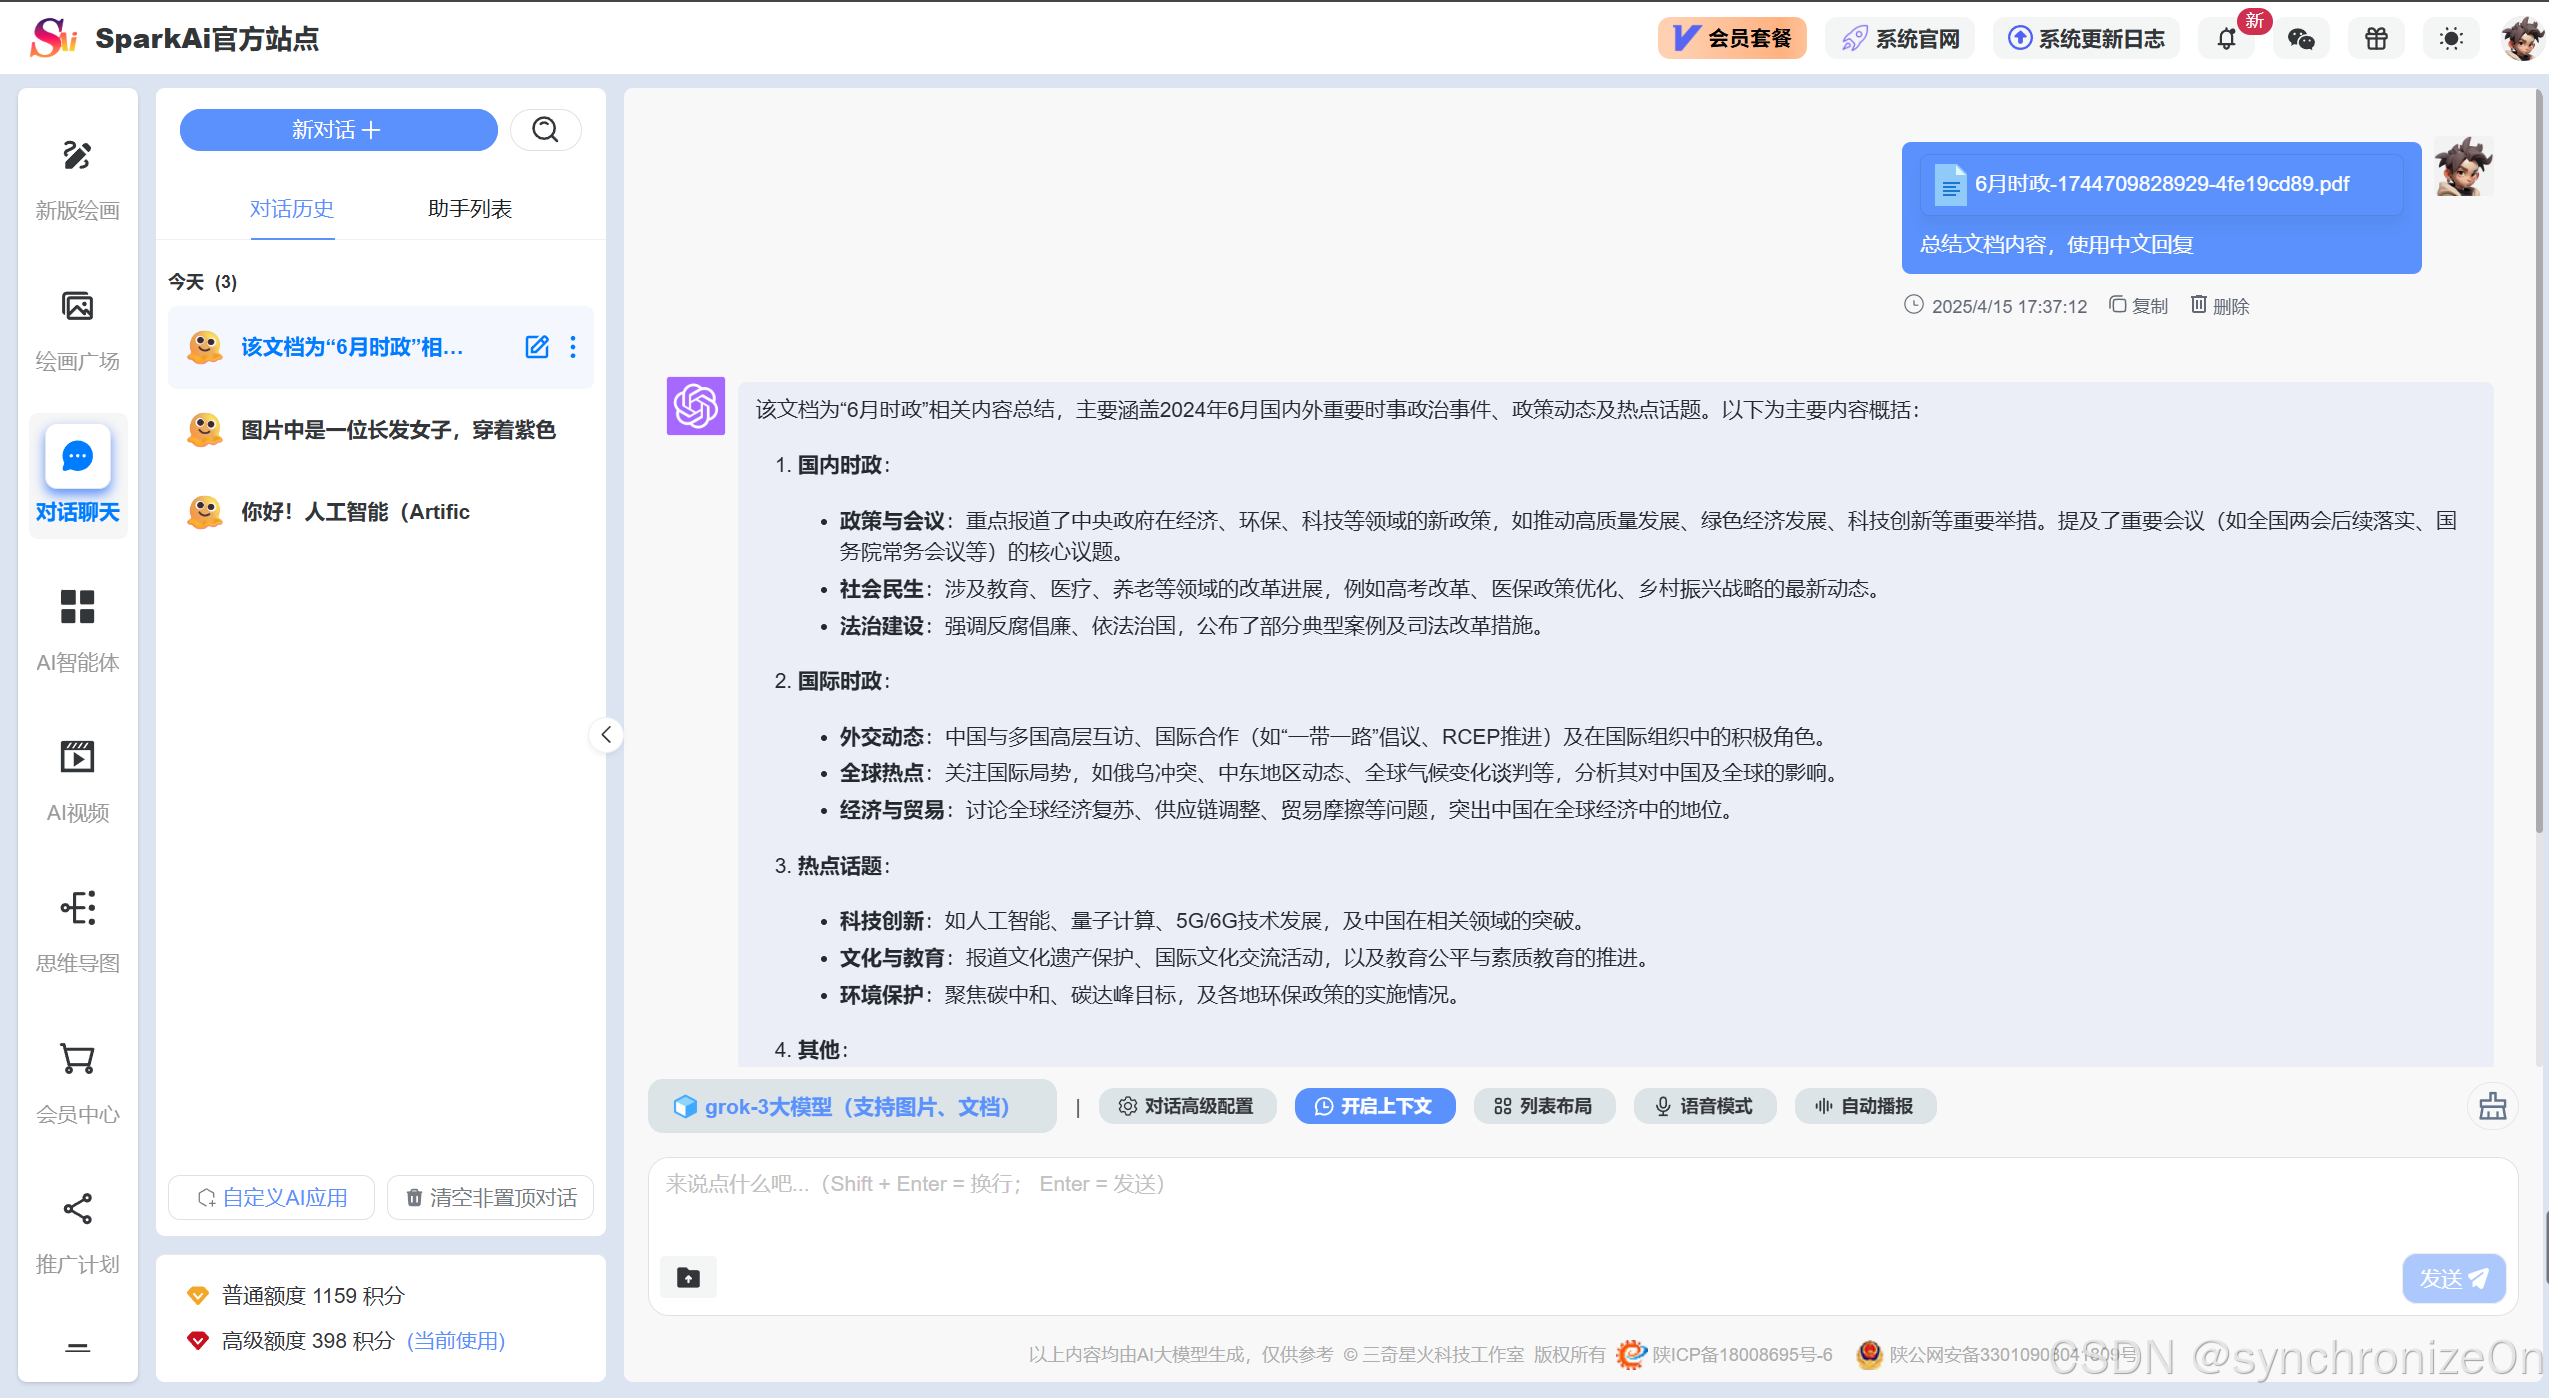Toggle 语音模式 voice mode
Image resolution: width=2549 pixels, height=1398 pixels.
tap(1704, 1106)
